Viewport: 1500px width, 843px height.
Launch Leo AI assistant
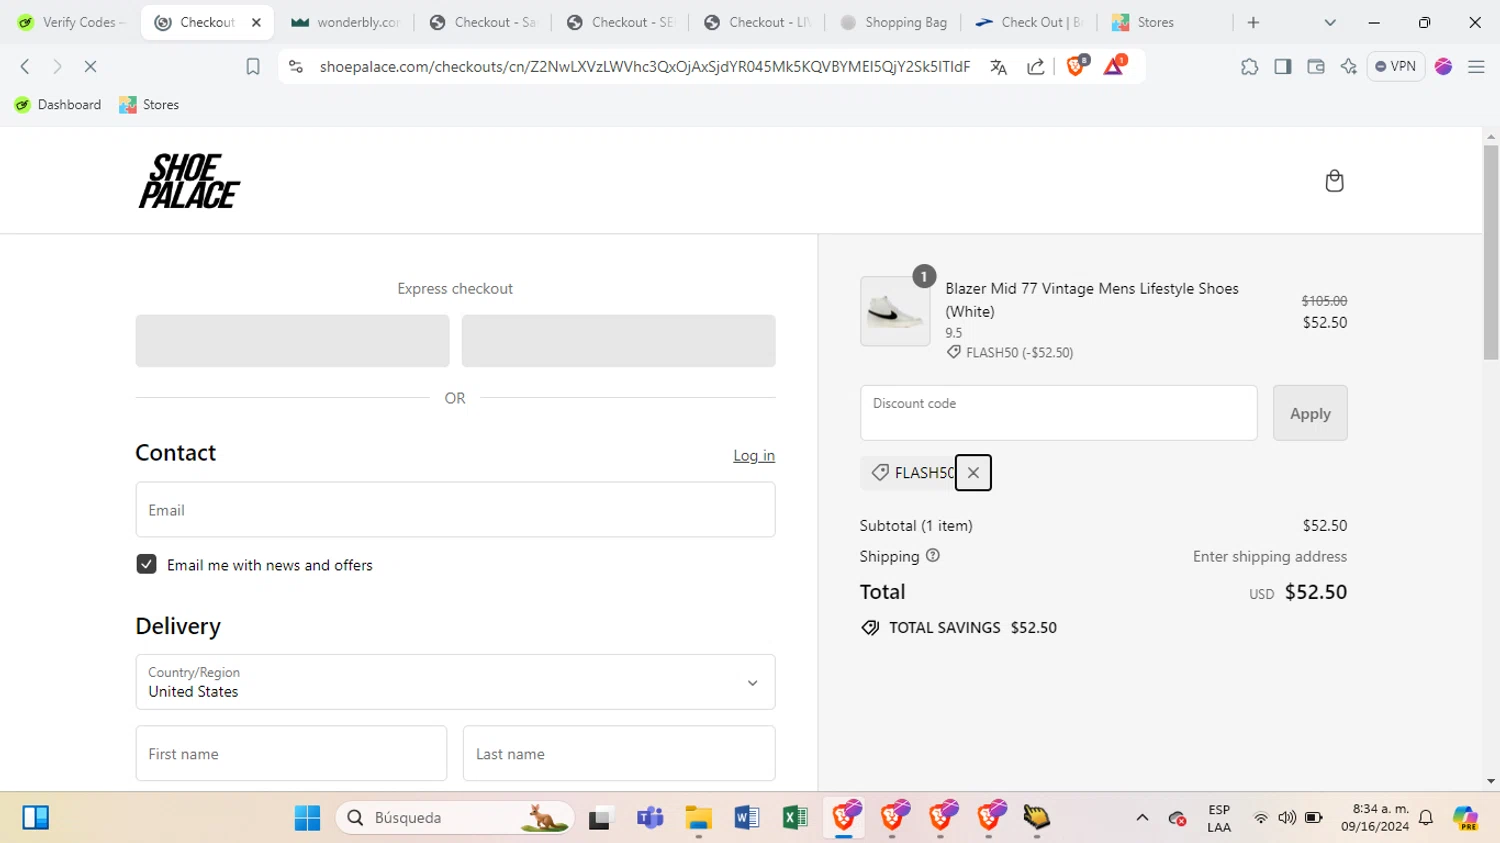tap(1348, 66)
